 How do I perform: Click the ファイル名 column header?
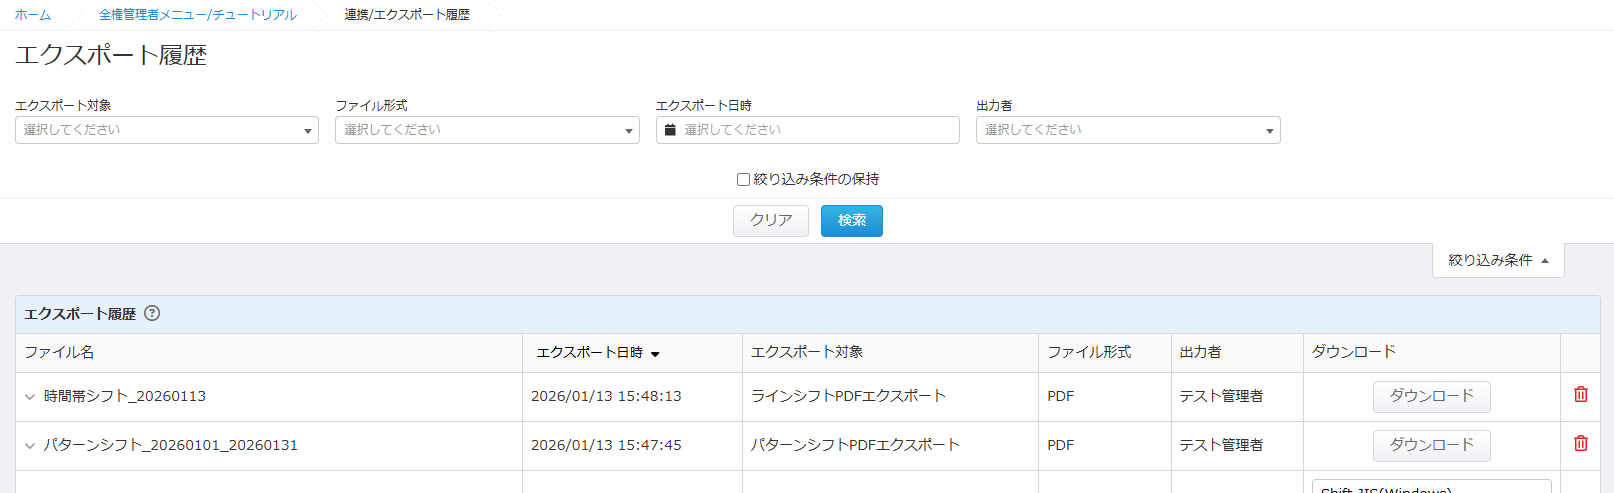tap(59, 352)
